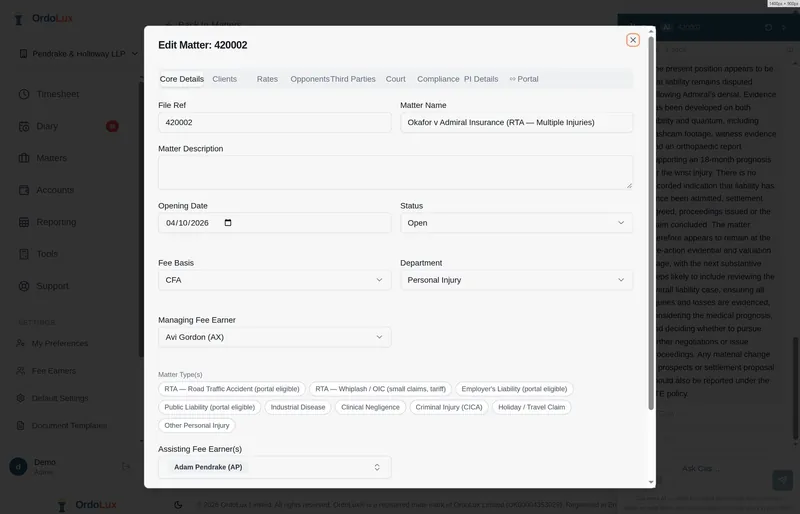Close the Edit Matter dialog

click(633, 40)
